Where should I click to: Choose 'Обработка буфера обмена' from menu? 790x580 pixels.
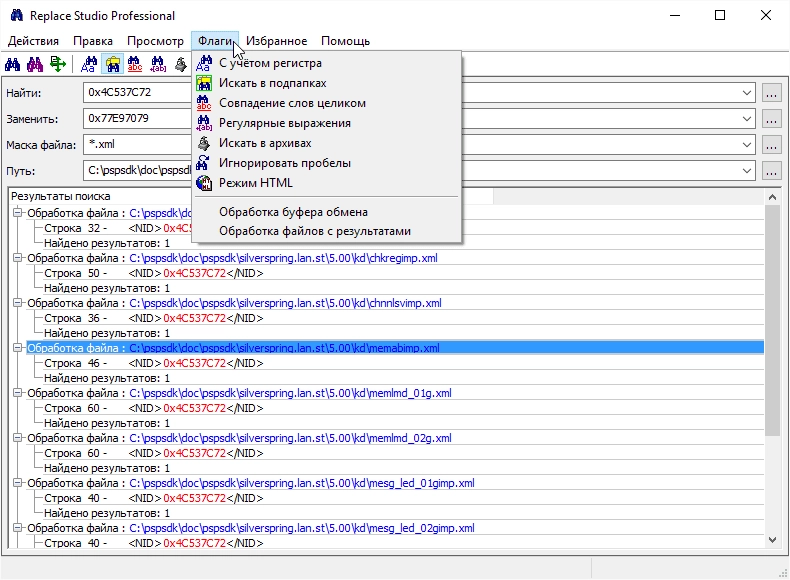(x=327, y=212)
